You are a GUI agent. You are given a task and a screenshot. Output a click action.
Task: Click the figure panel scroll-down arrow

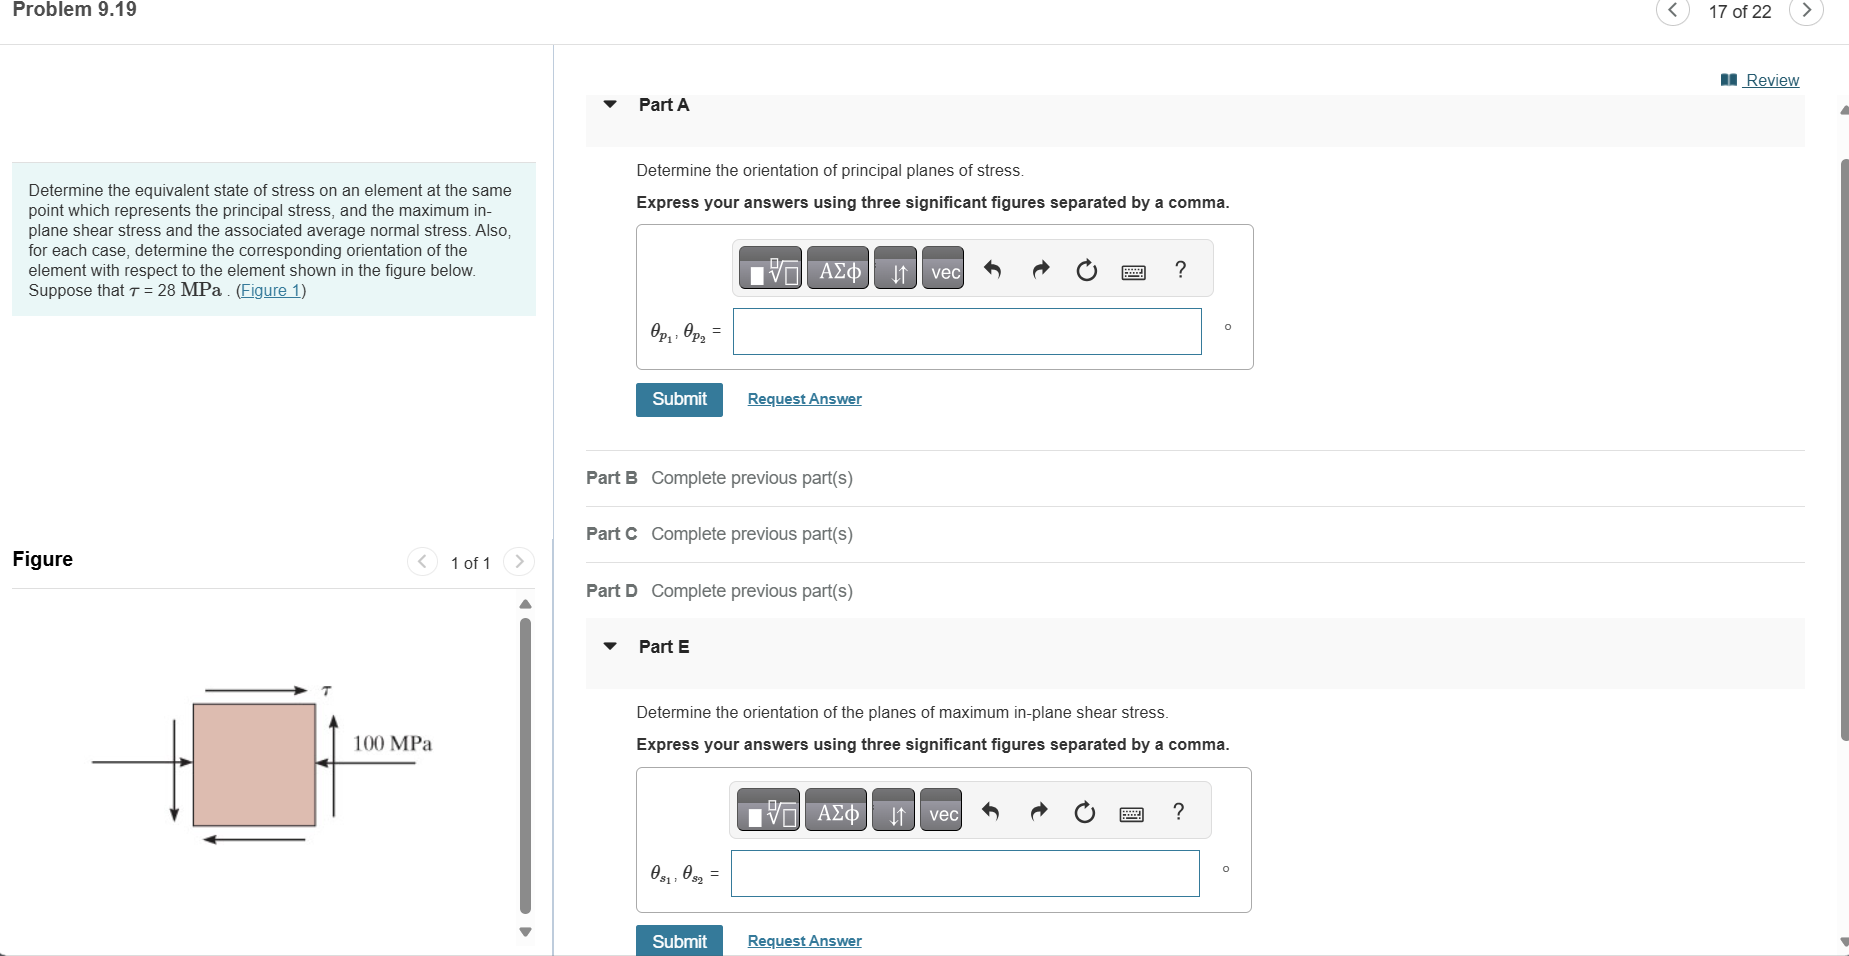click(x=525, y=932)
